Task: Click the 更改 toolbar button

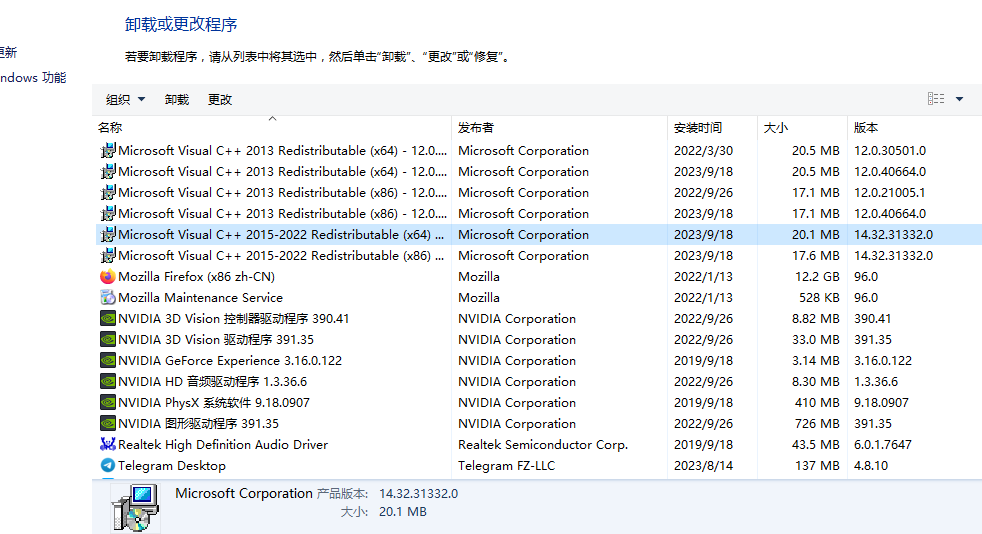Action: pos(220,100)
